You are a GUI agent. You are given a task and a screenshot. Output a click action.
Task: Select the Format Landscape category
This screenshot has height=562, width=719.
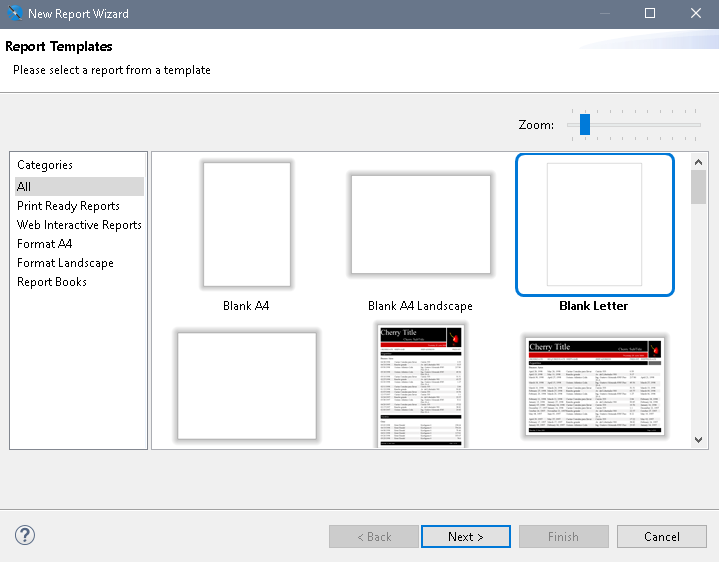[x=65, y=263]
